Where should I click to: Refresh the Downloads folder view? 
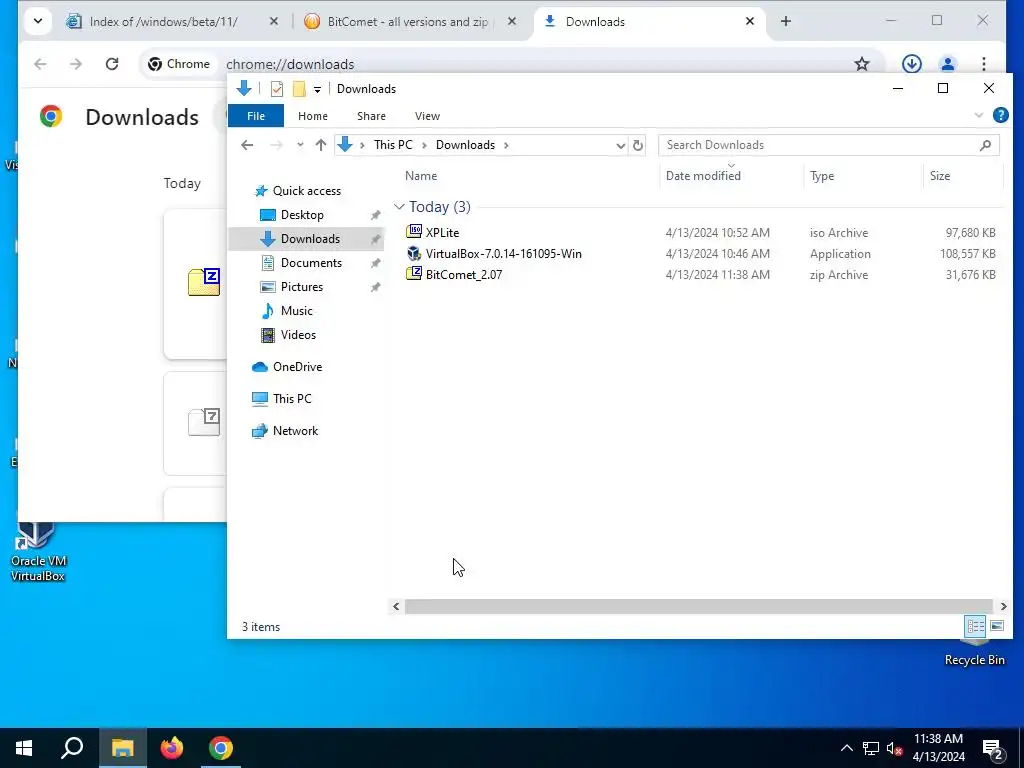coord(638,145)
